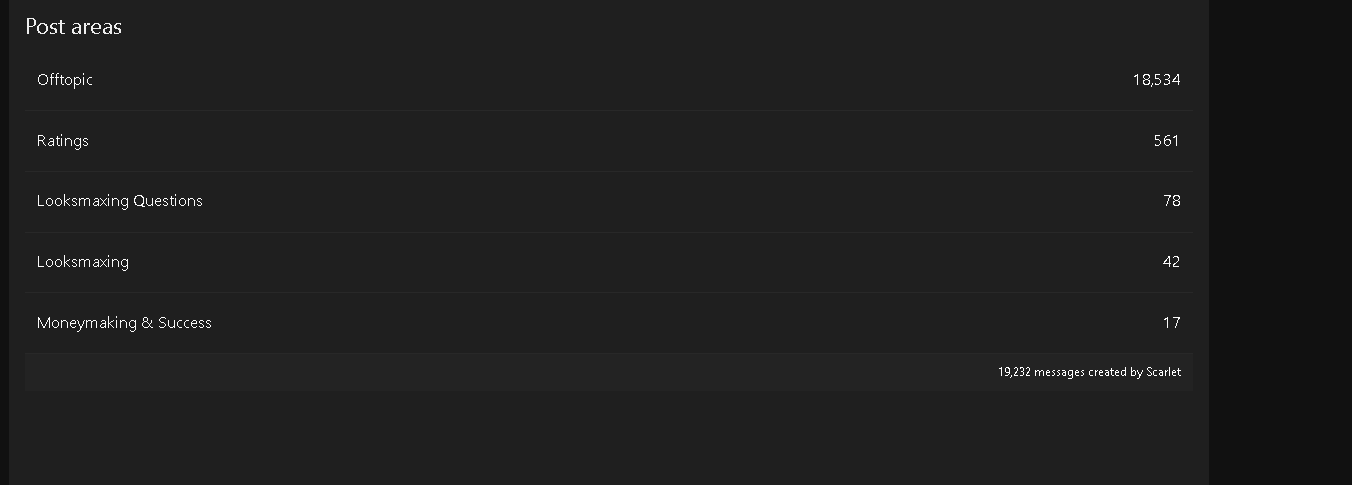This screenshot has height=485, width=1352.
Task: Click the 18,534 Offtopic post count
Action: [1157, 80]
